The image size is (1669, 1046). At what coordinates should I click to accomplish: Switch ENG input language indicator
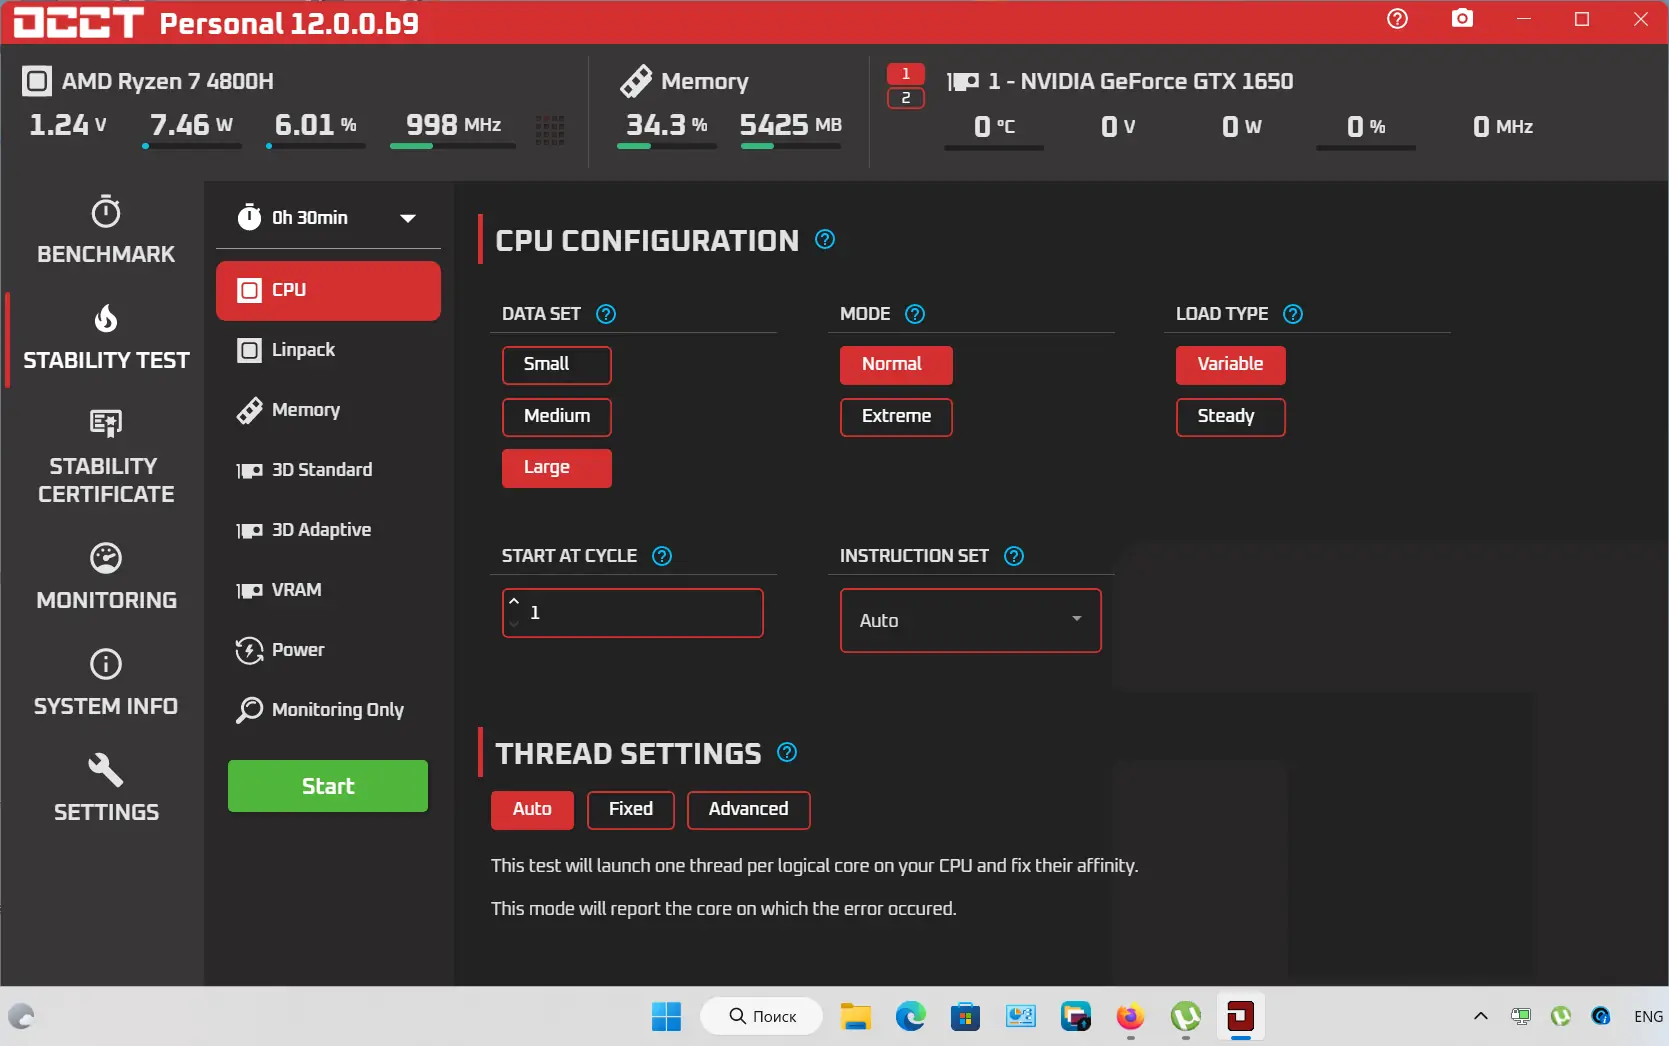coord(1648,1017)
